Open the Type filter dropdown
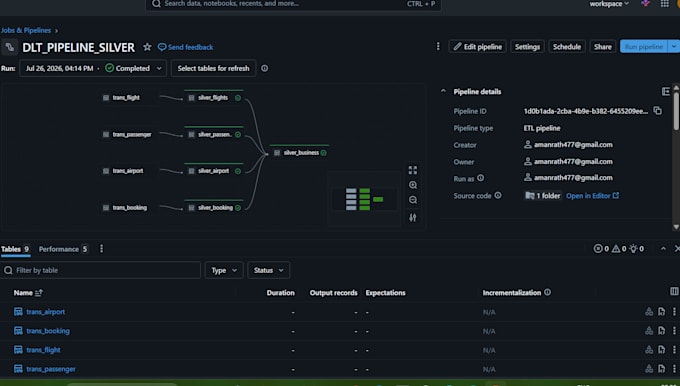680x386 pixels. [224, 270]
